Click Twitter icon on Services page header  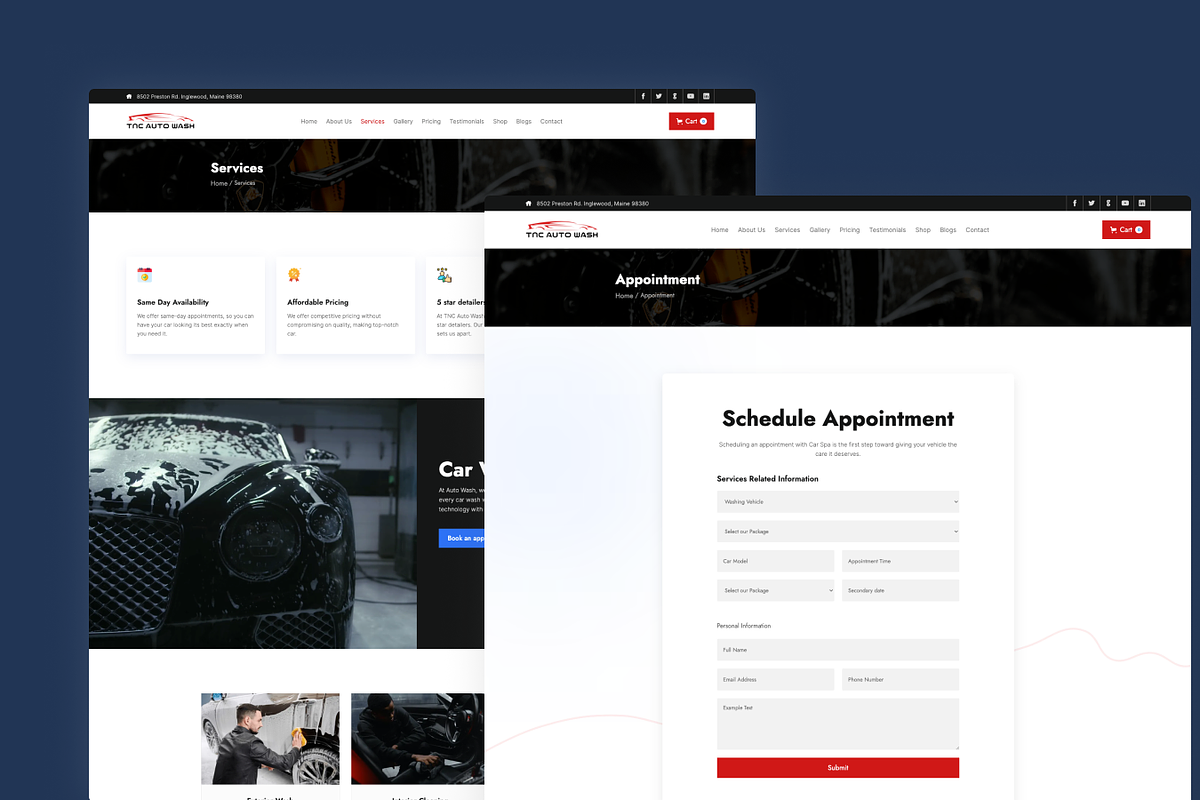point(659,96)
